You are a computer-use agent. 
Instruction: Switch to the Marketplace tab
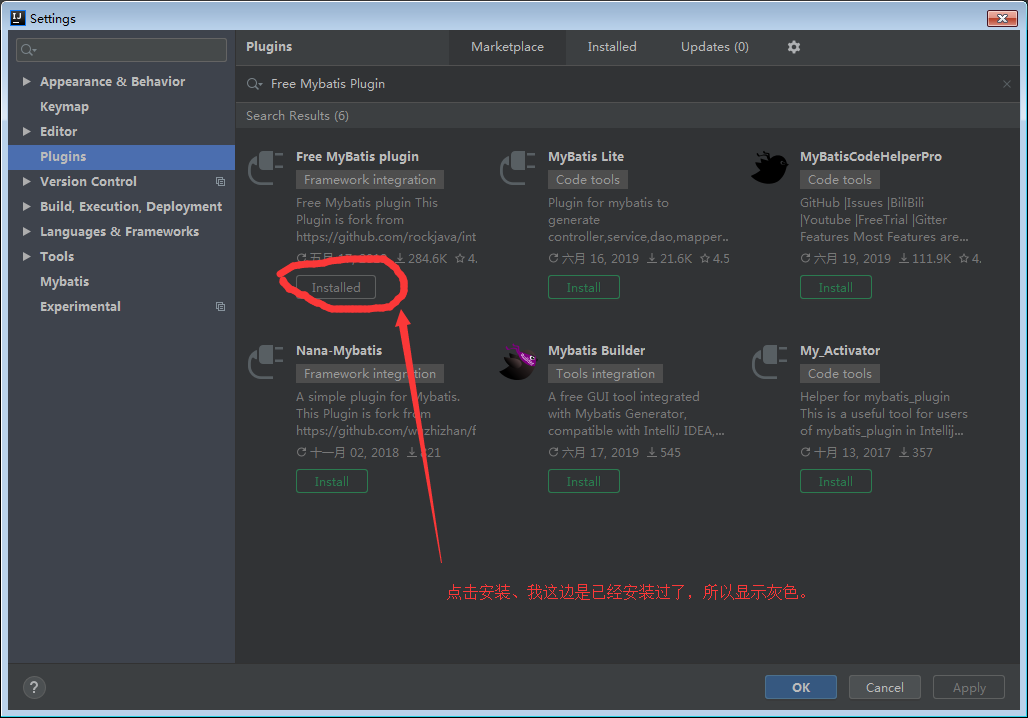click(507, 47)
